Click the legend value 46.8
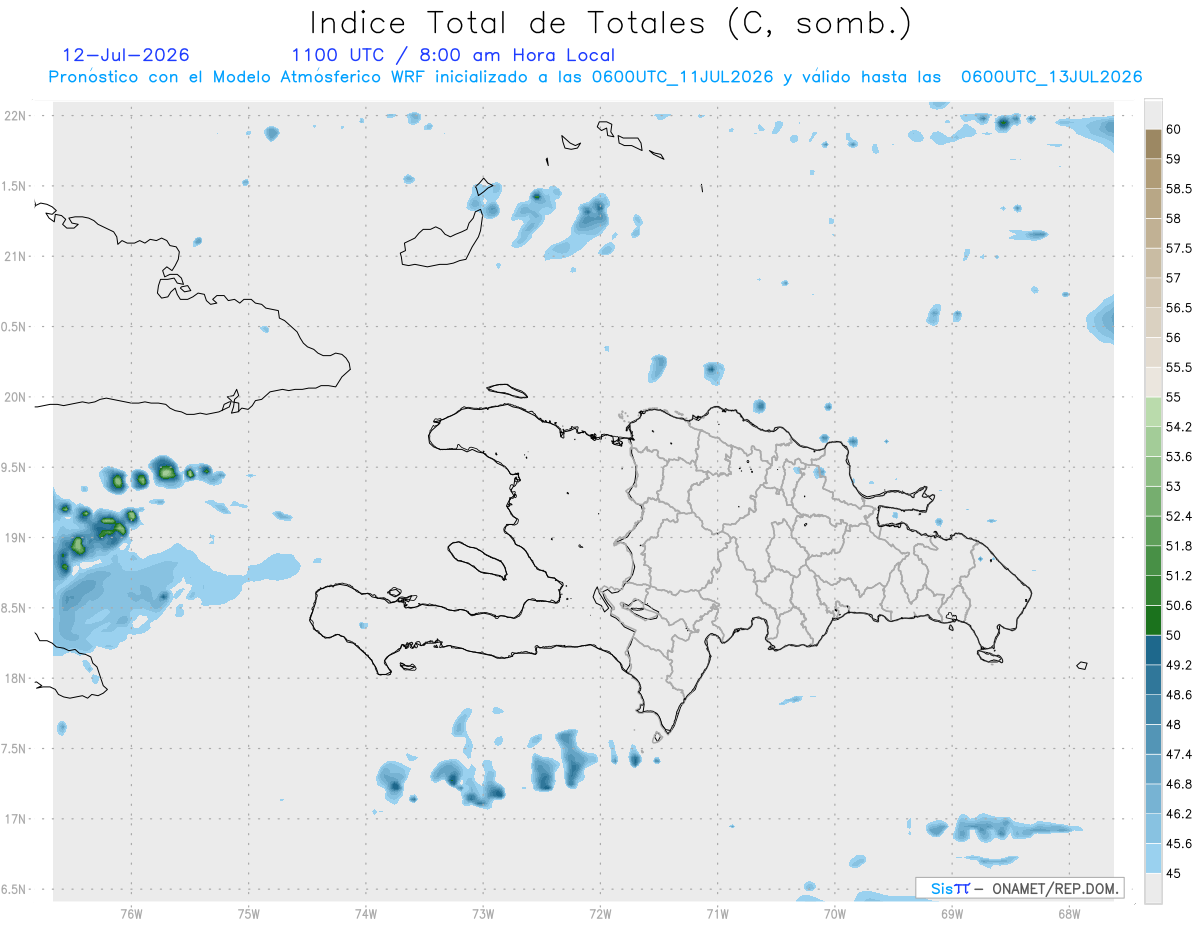Image resolution: width=1200 pixels, height=927 pixels. tap(1179, 784)
